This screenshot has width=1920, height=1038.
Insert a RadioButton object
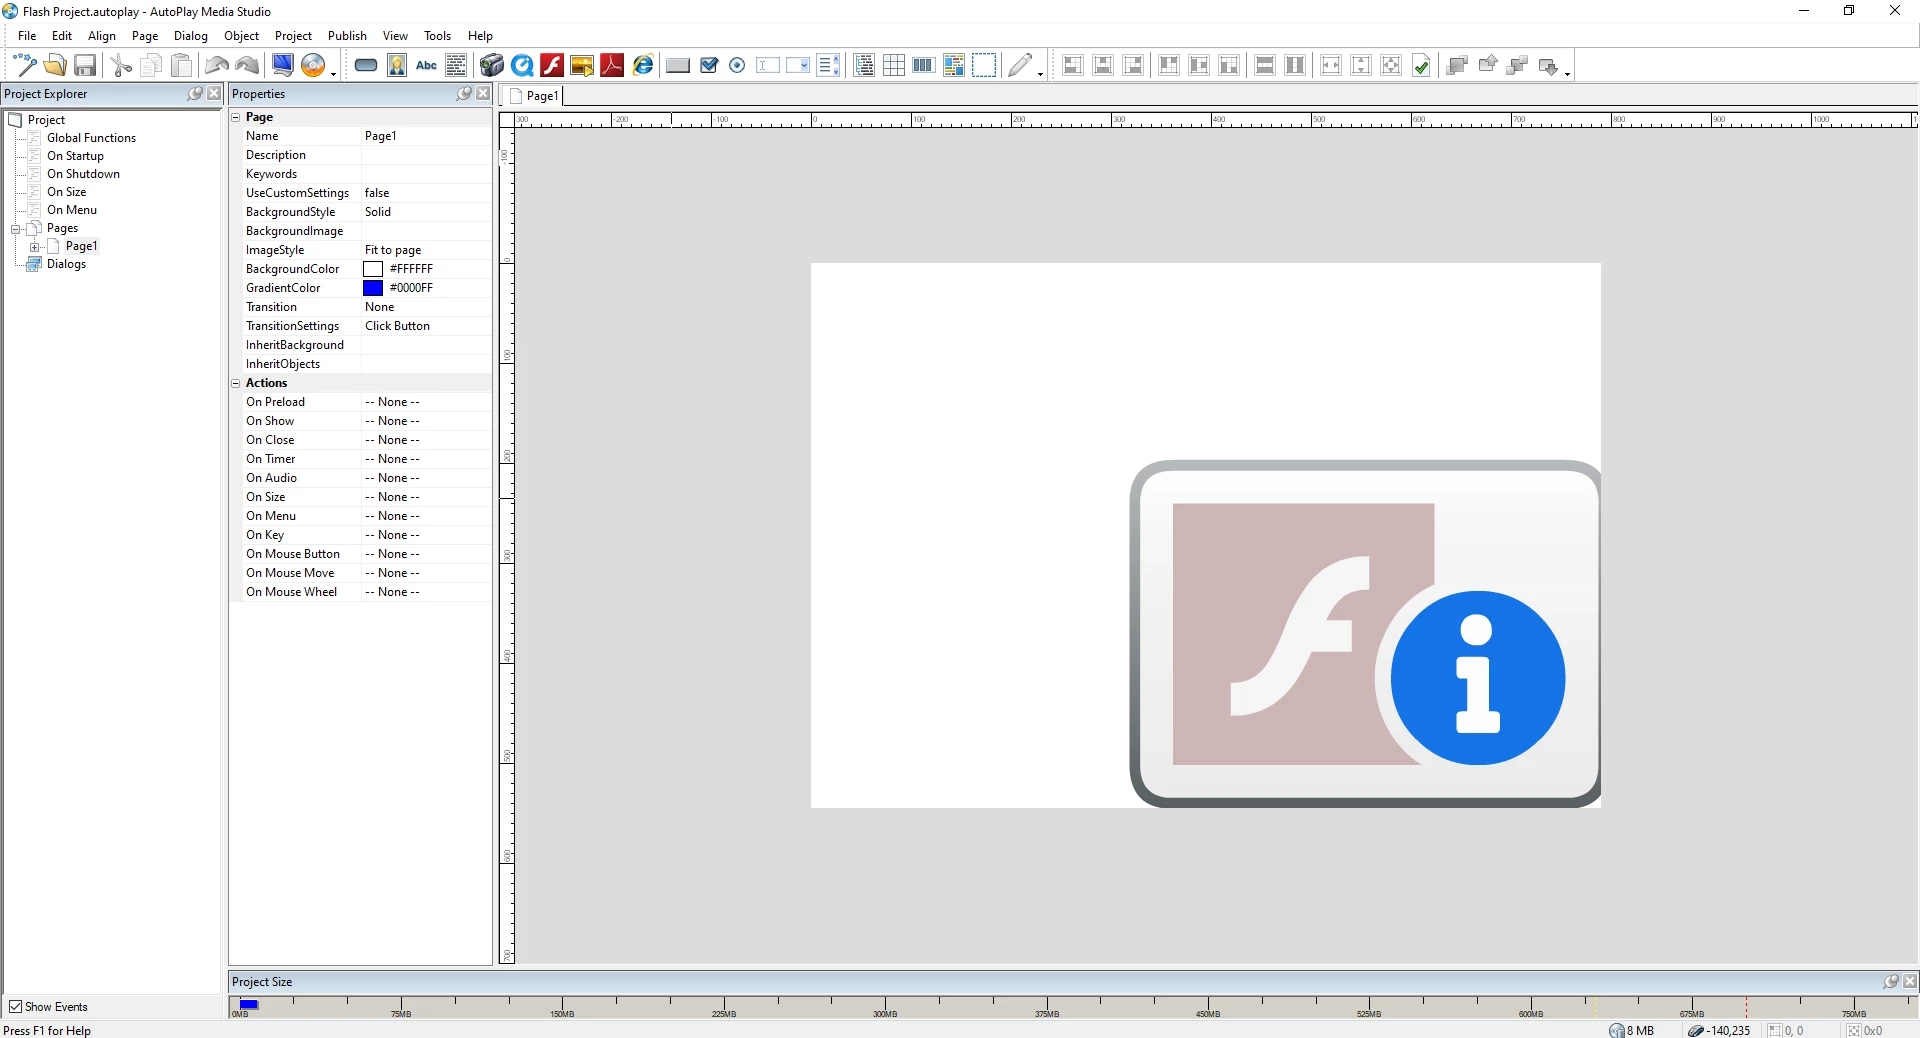click(738, 66)
